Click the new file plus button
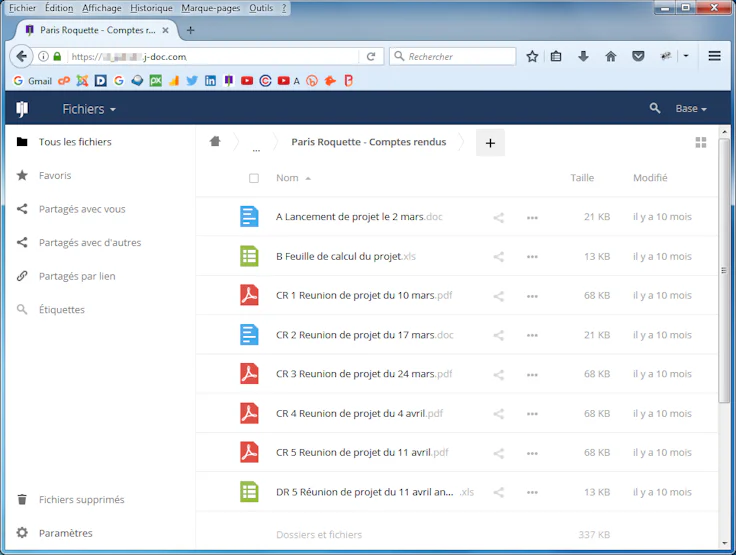The image size is (736, 555). tap(490, 143)
